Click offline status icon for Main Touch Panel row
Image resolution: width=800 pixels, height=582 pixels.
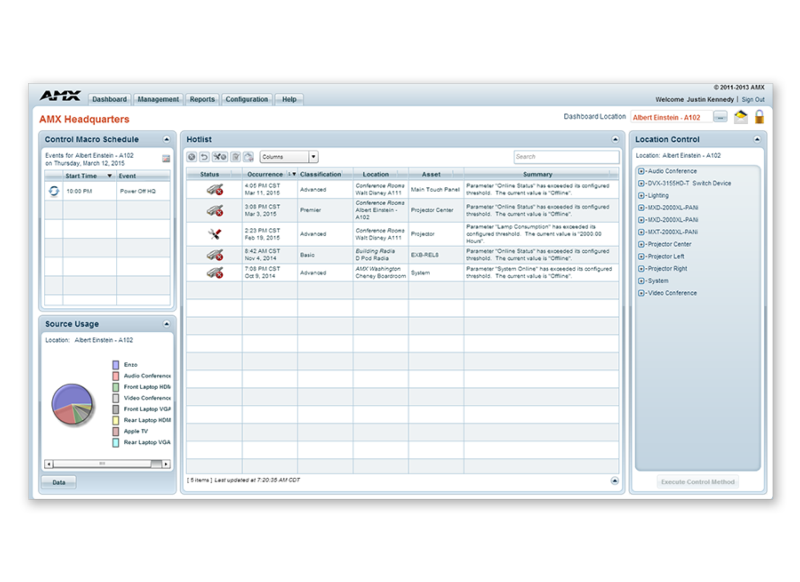pyautogui.click(x=215, y=190)
